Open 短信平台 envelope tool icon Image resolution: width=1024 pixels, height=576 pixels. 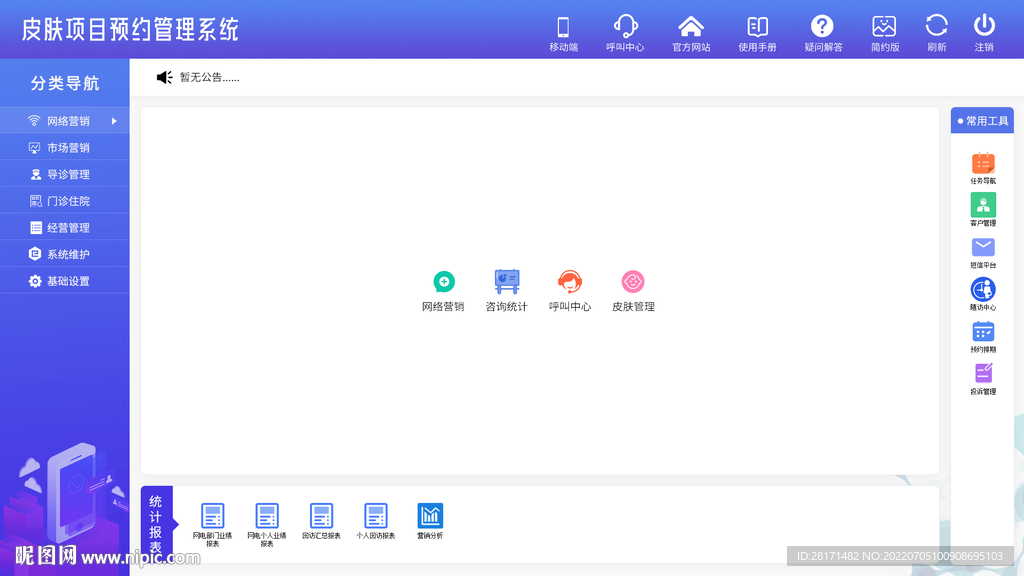(983, 248)
